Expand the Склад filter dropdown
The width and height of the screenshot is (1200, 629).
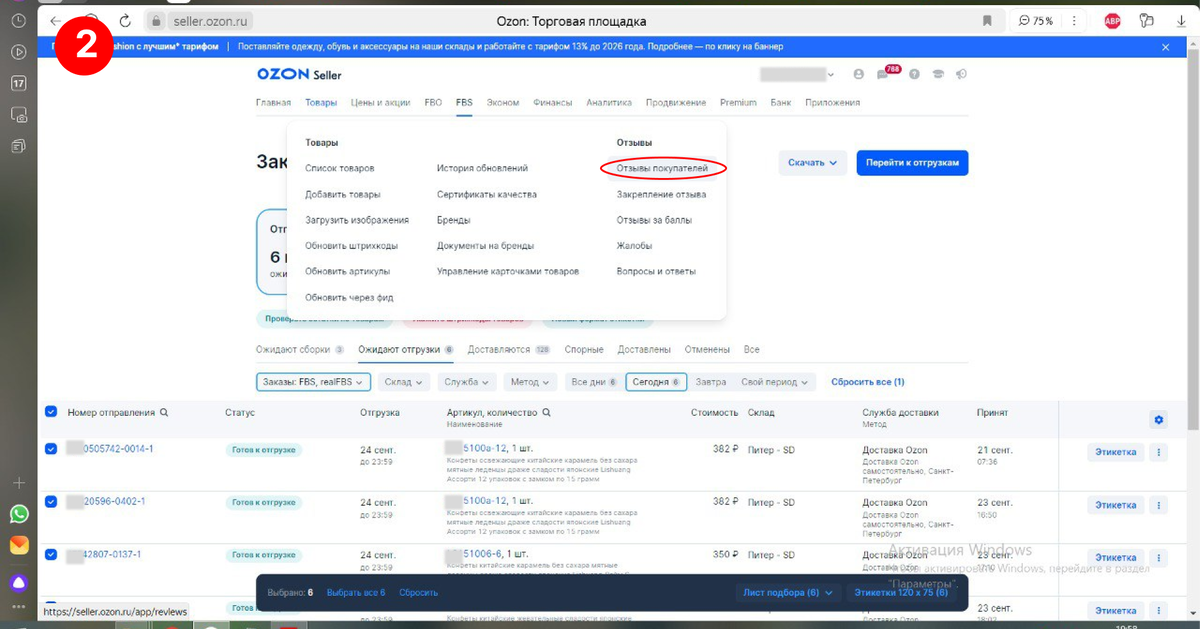pyautogui.click(x=405, y=382)
